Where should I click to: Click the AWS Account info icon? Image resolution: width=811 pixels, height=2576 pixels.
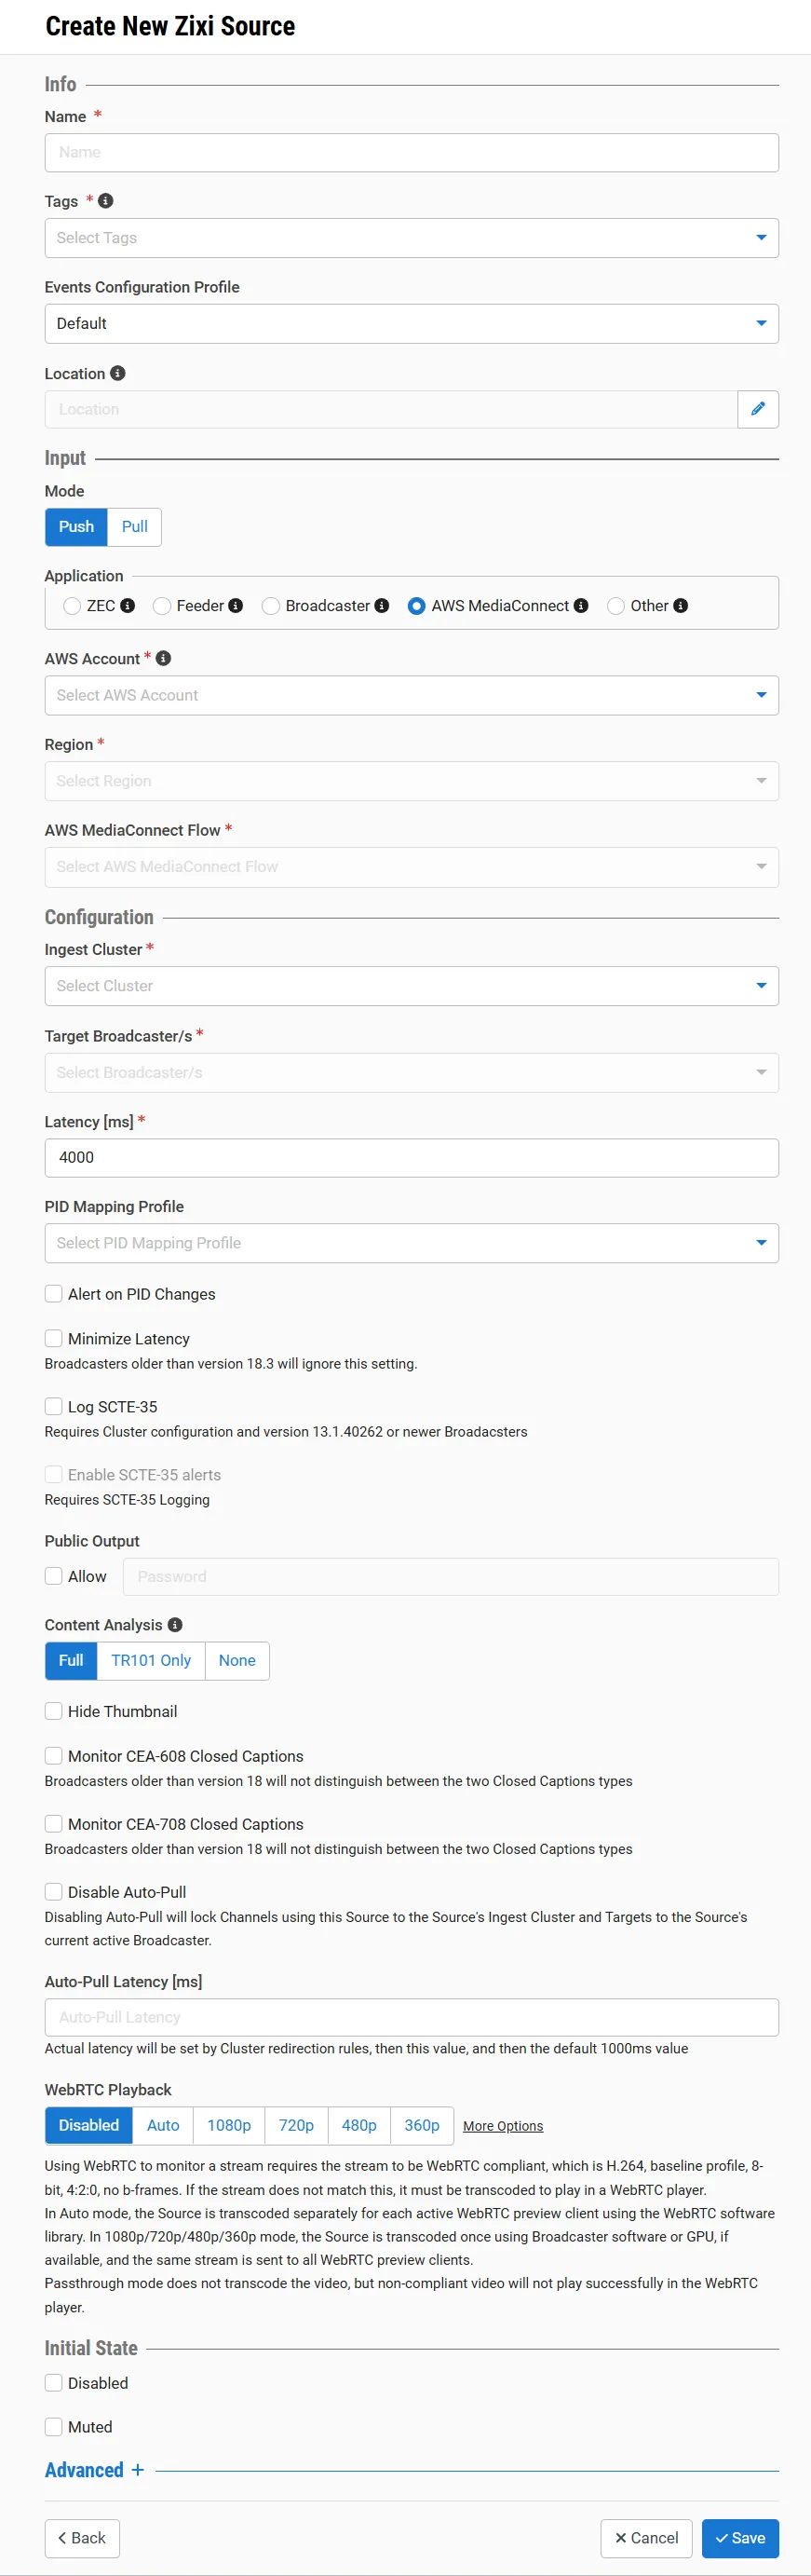pos(164,658)
